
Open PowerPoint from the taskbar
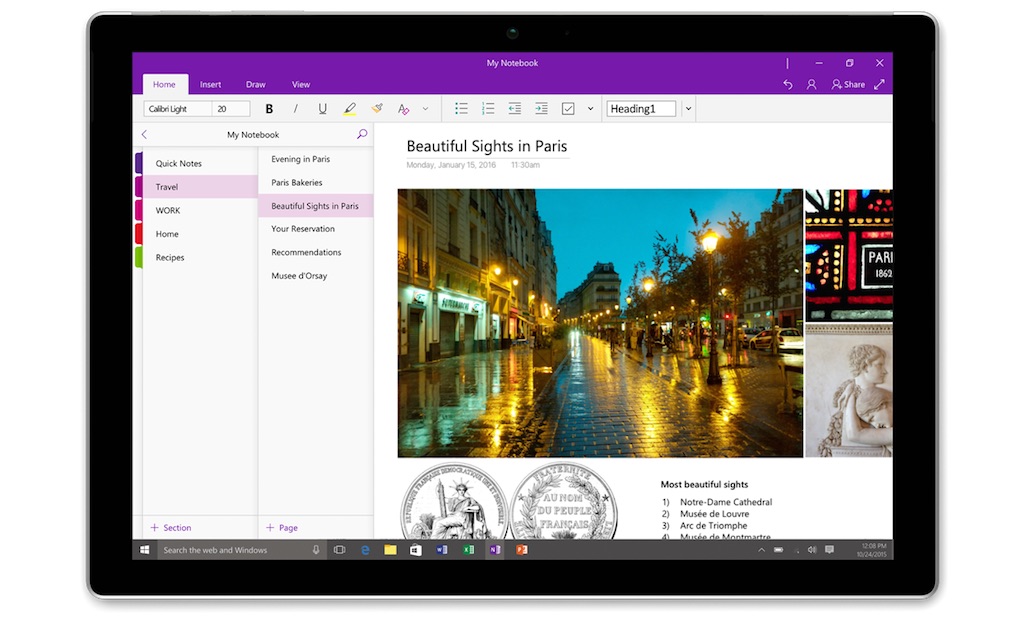click(521, 550)
